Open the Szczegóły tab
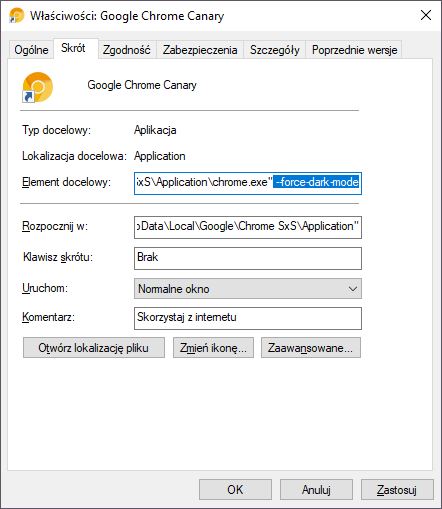 (275, 50)
